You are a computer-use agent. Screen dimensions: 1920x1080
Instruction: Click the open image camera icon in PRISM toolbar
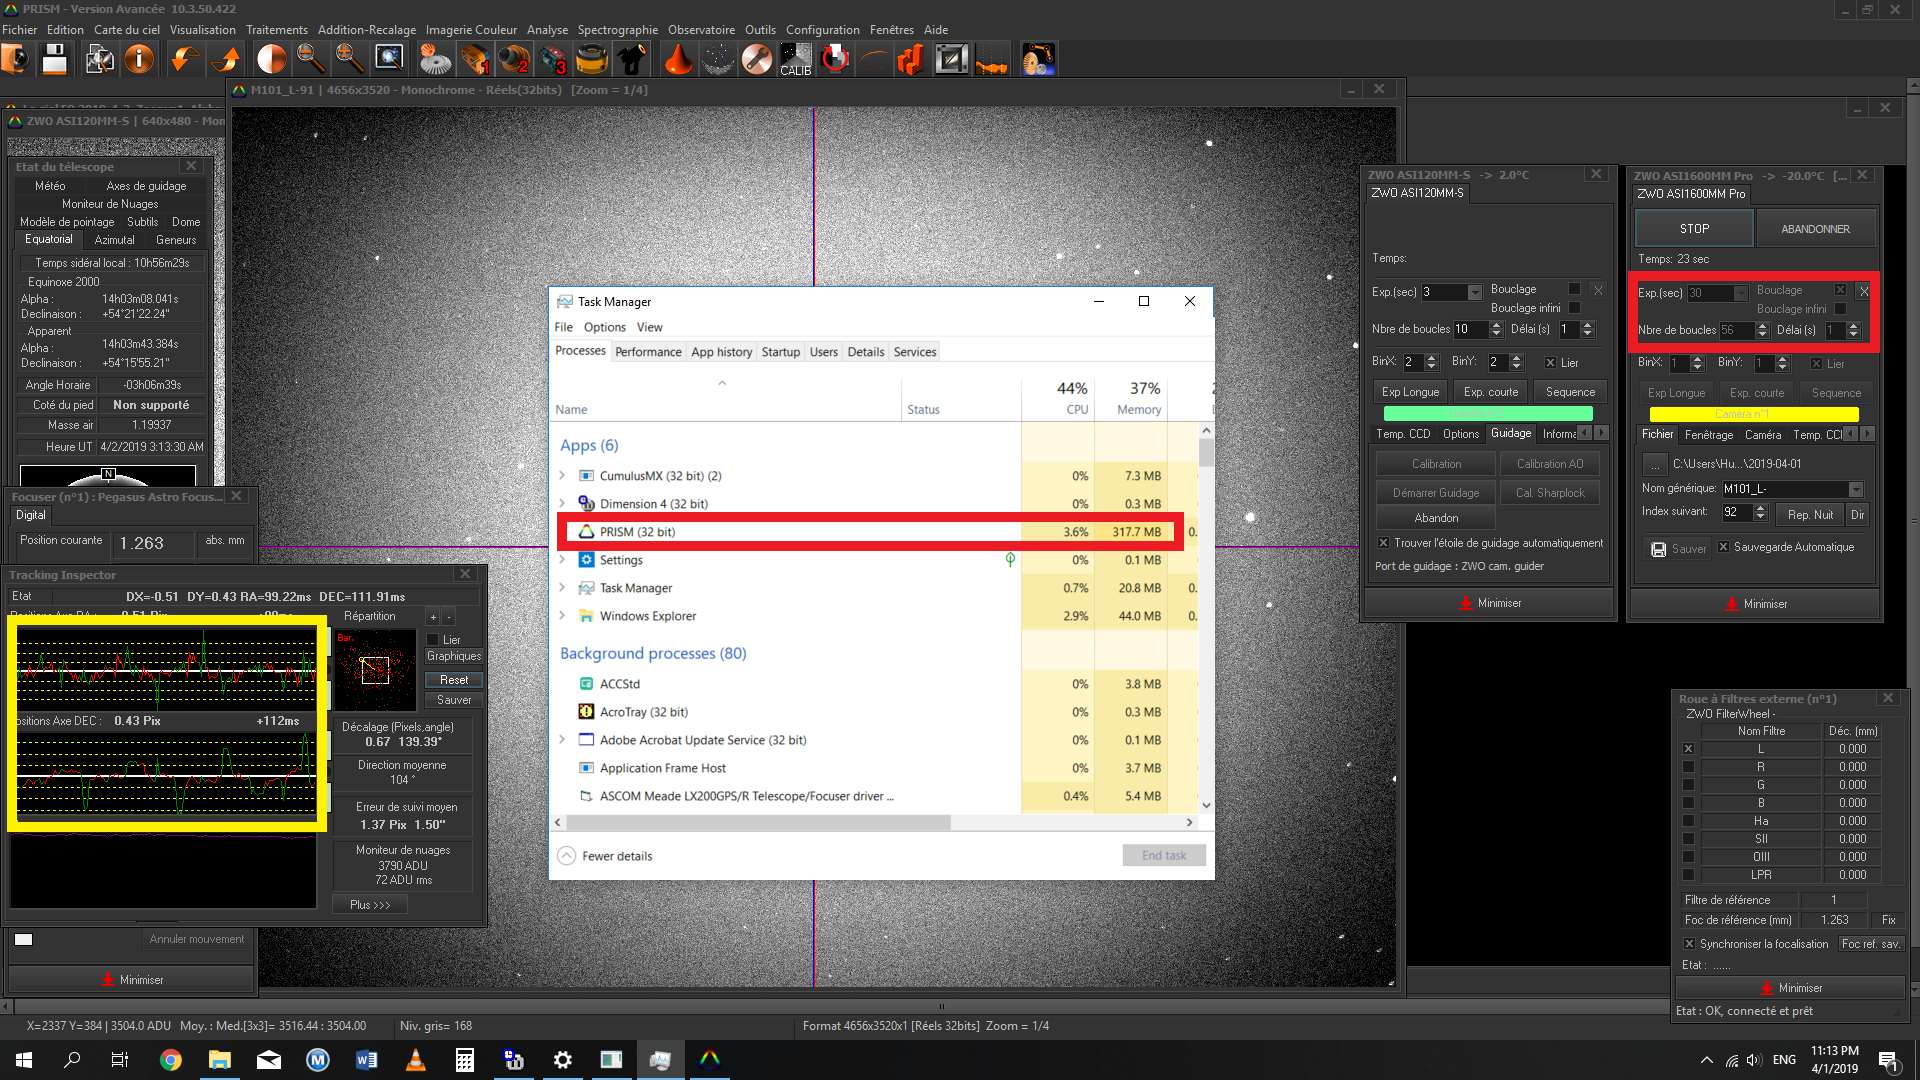coord(16,59)
